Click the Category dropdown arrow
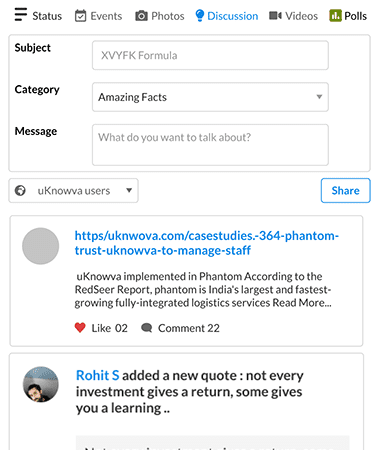This screenshot has width=379, height=450. (319, 97)
